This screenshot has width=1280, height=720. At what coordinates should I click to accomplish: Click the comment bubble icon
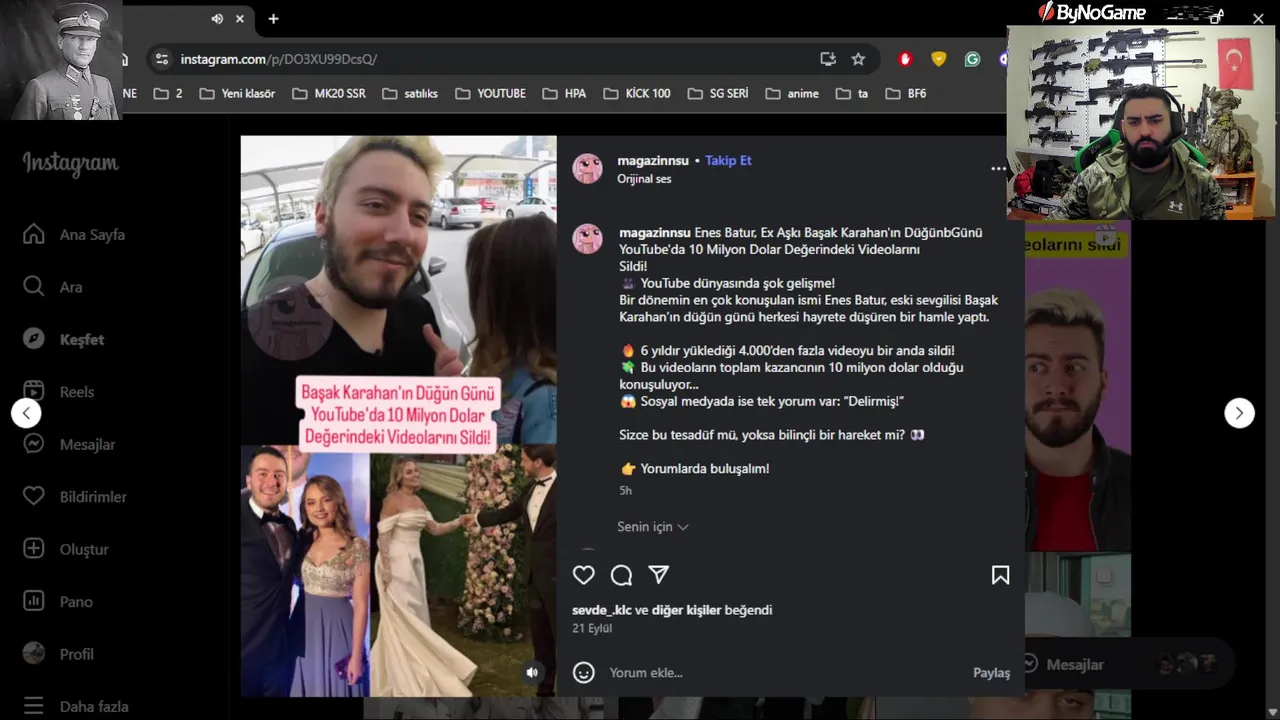click(x=621, y=575)
